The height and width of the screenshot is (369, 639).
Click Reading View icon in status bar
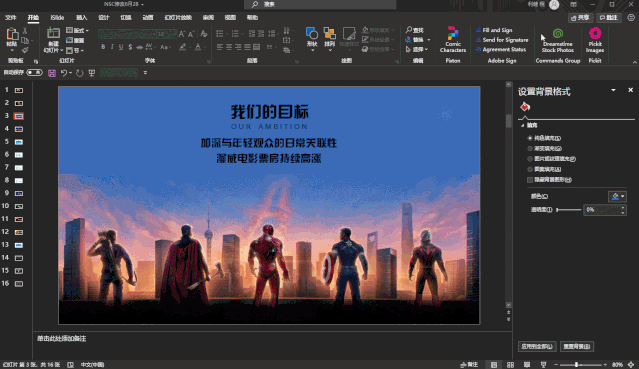tap(527, 365)
